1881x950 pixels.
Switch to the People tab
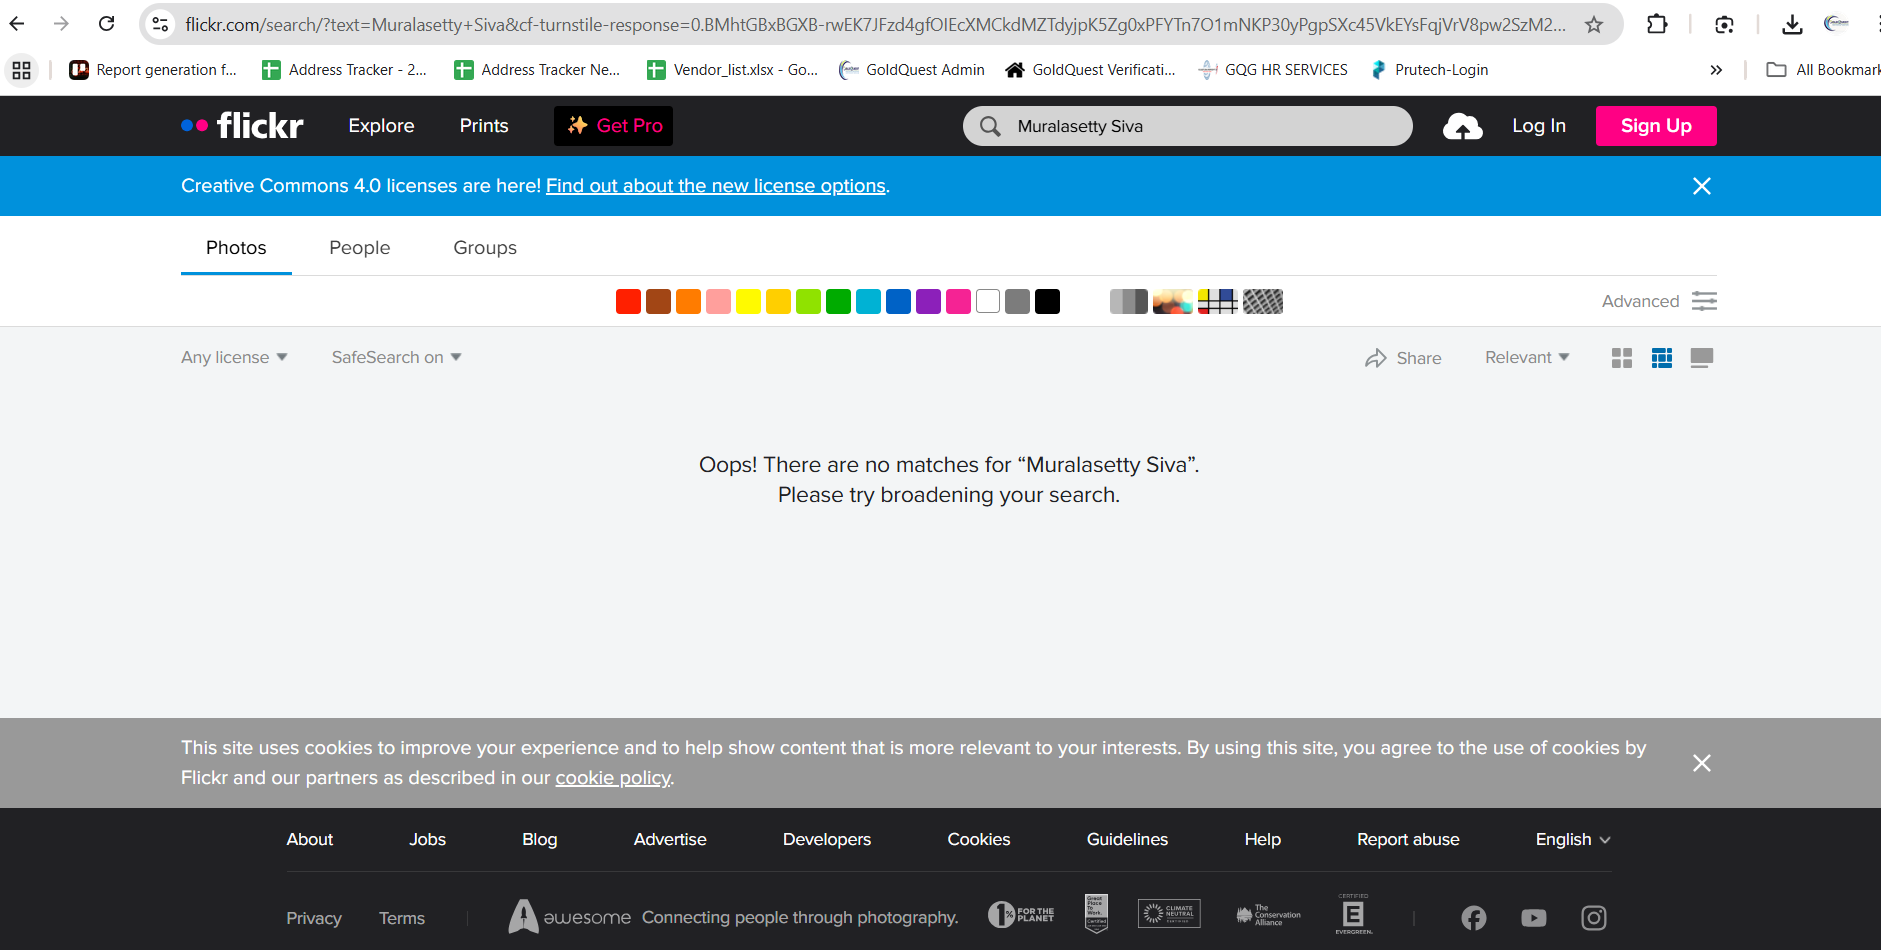360,248
